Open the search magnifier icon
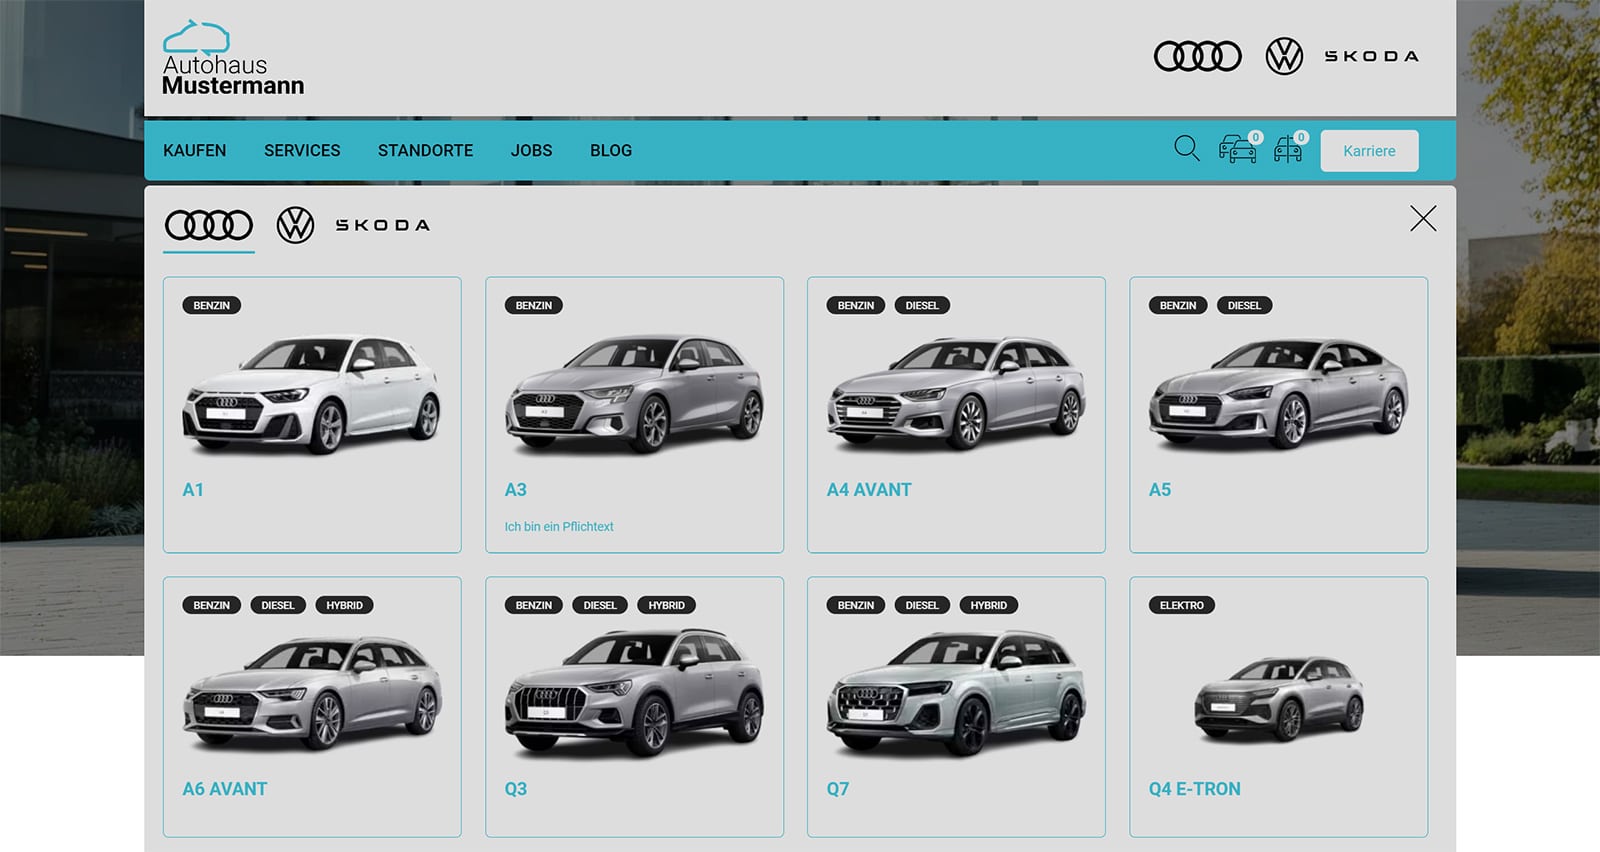The image size is (1600, 852). tap(1186, 149)
